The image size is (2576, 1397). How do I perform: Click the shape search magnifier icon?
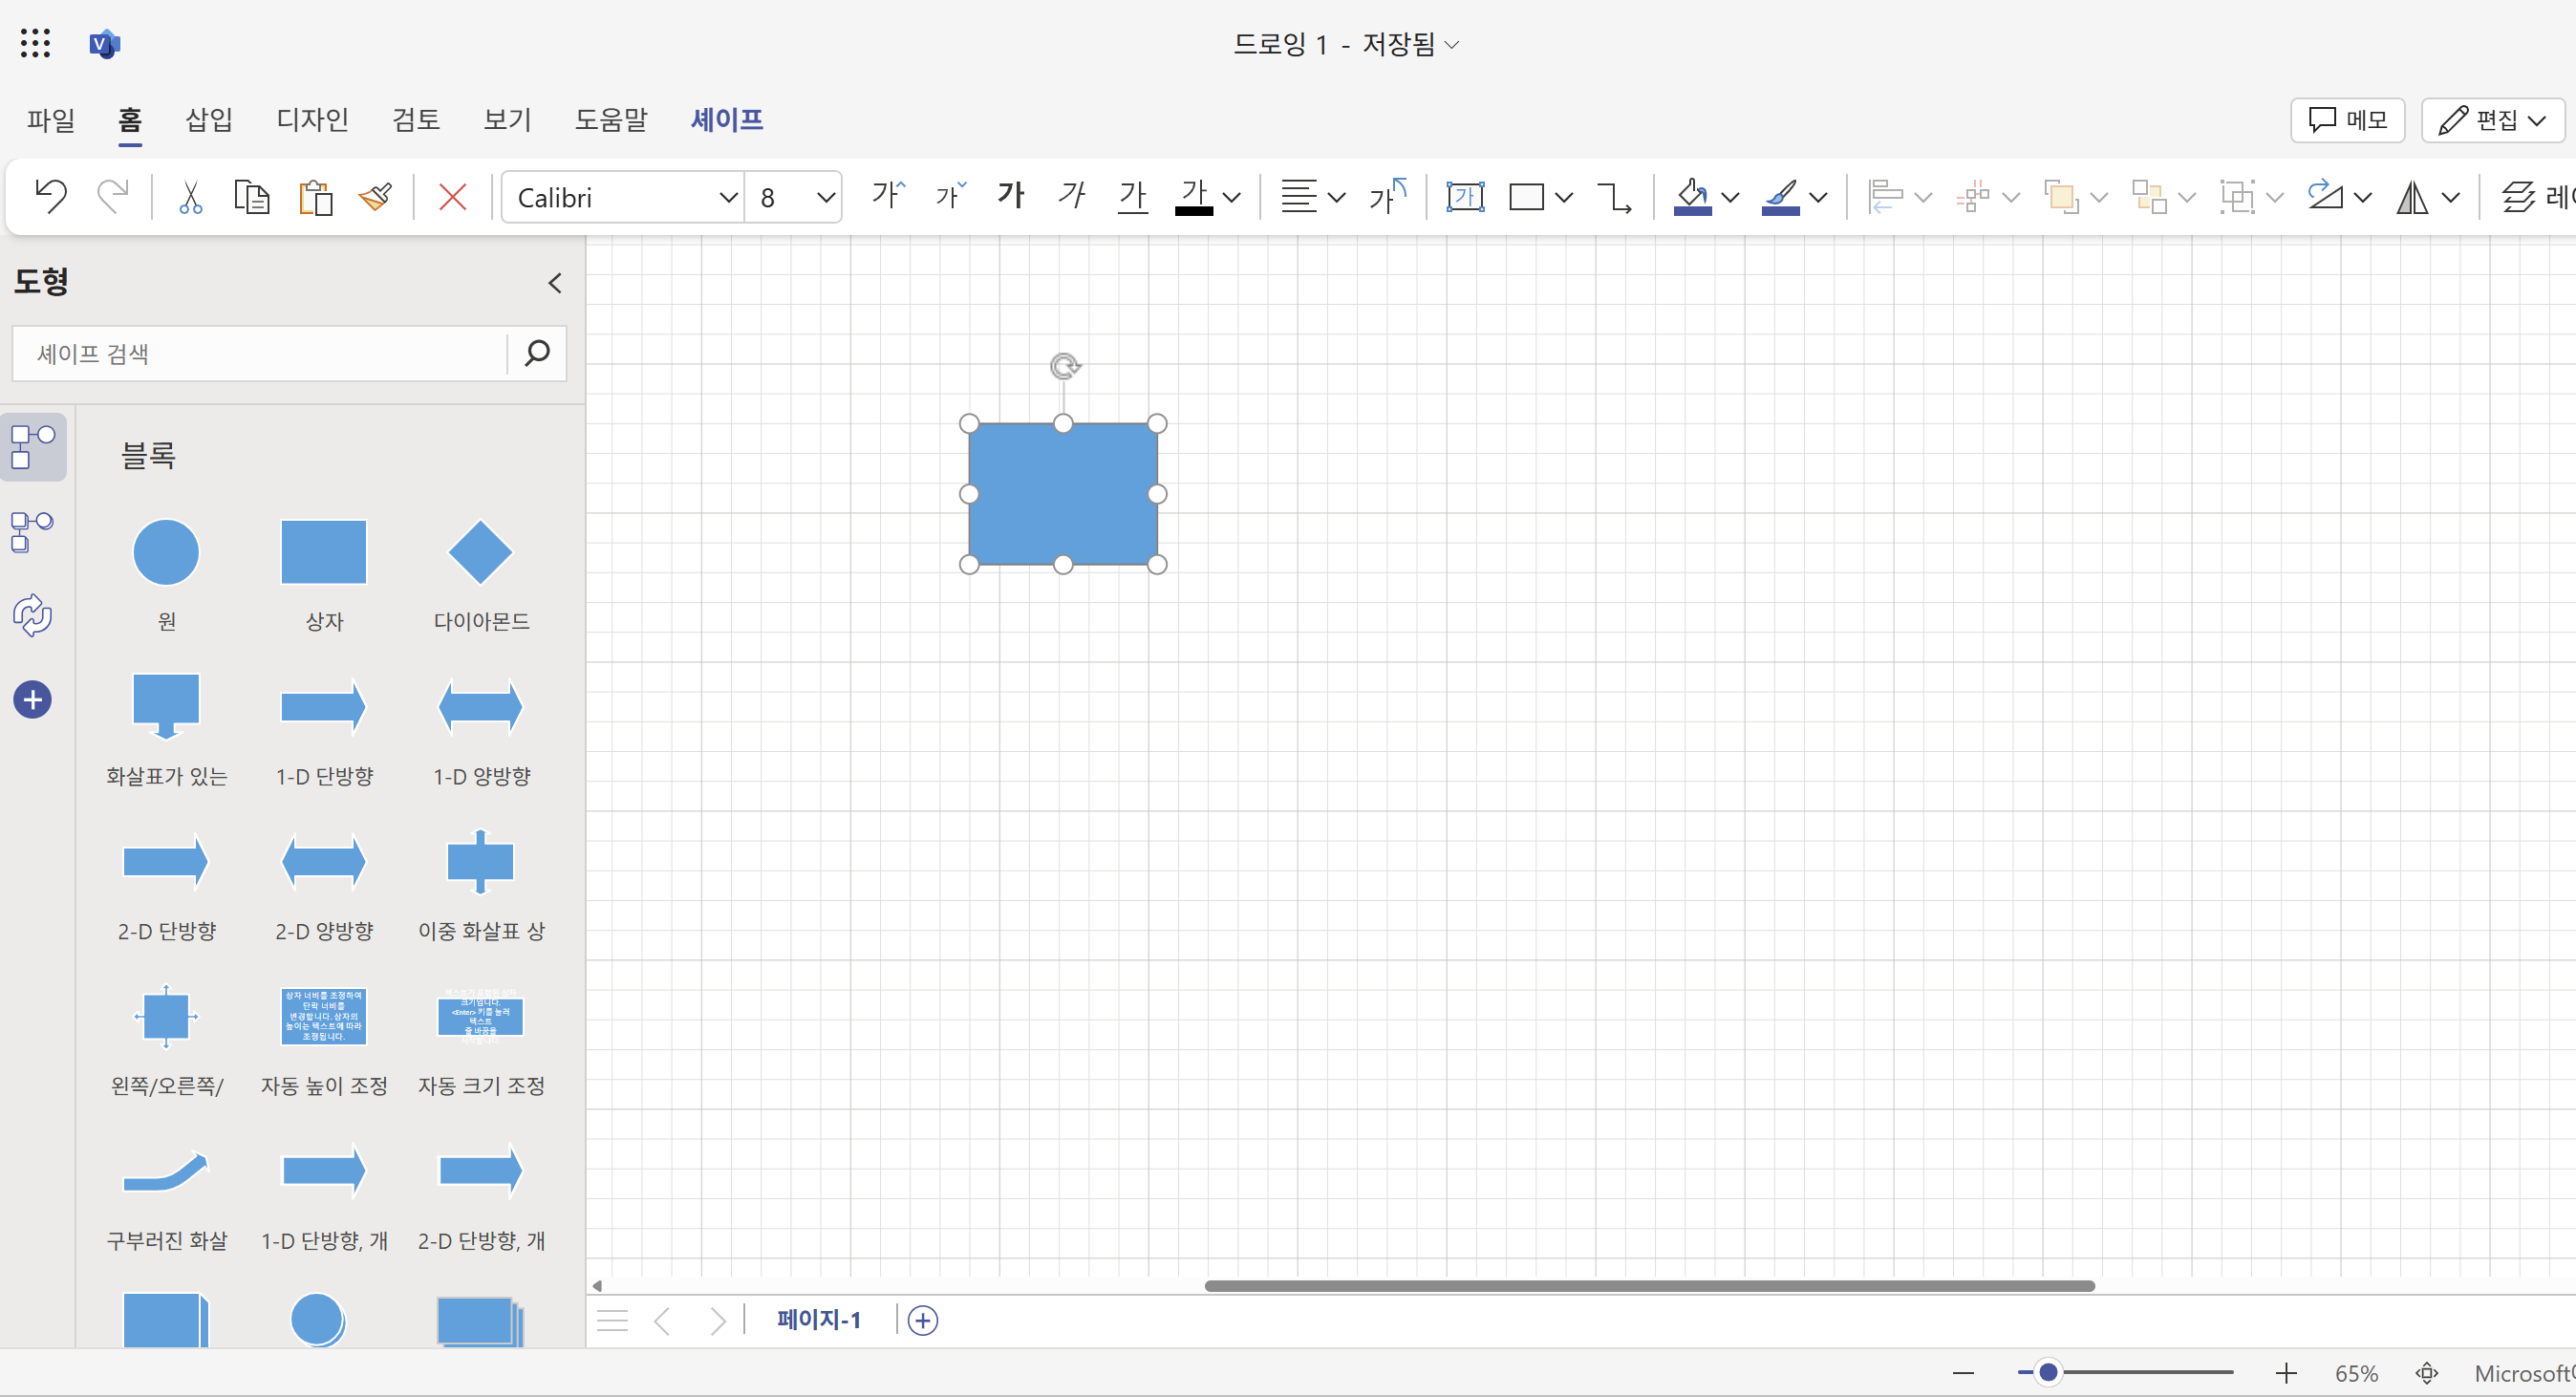point(537,353)
